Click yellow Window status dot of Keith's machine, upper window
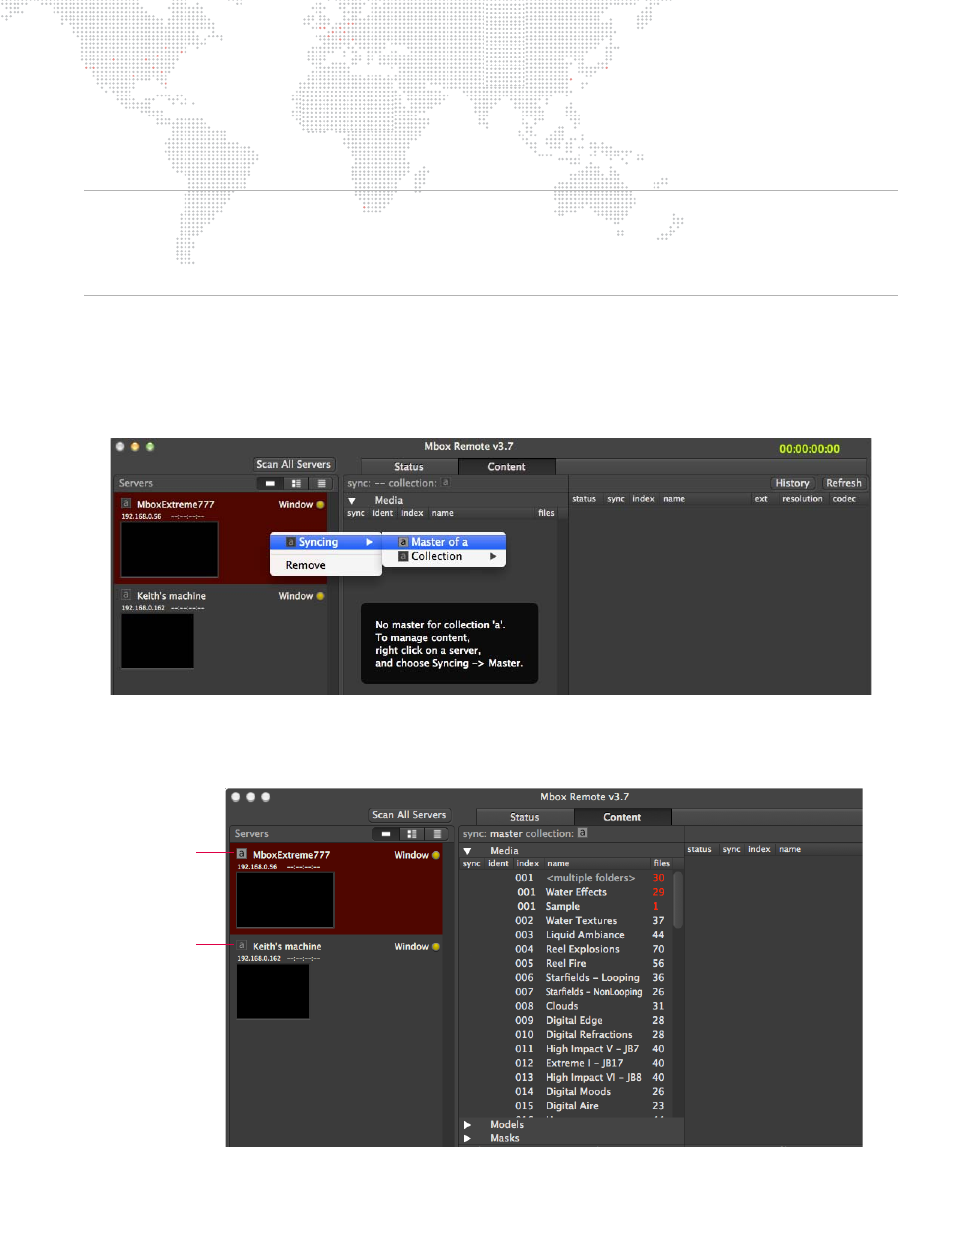The image size is (954, 1235). pos(320,596)
